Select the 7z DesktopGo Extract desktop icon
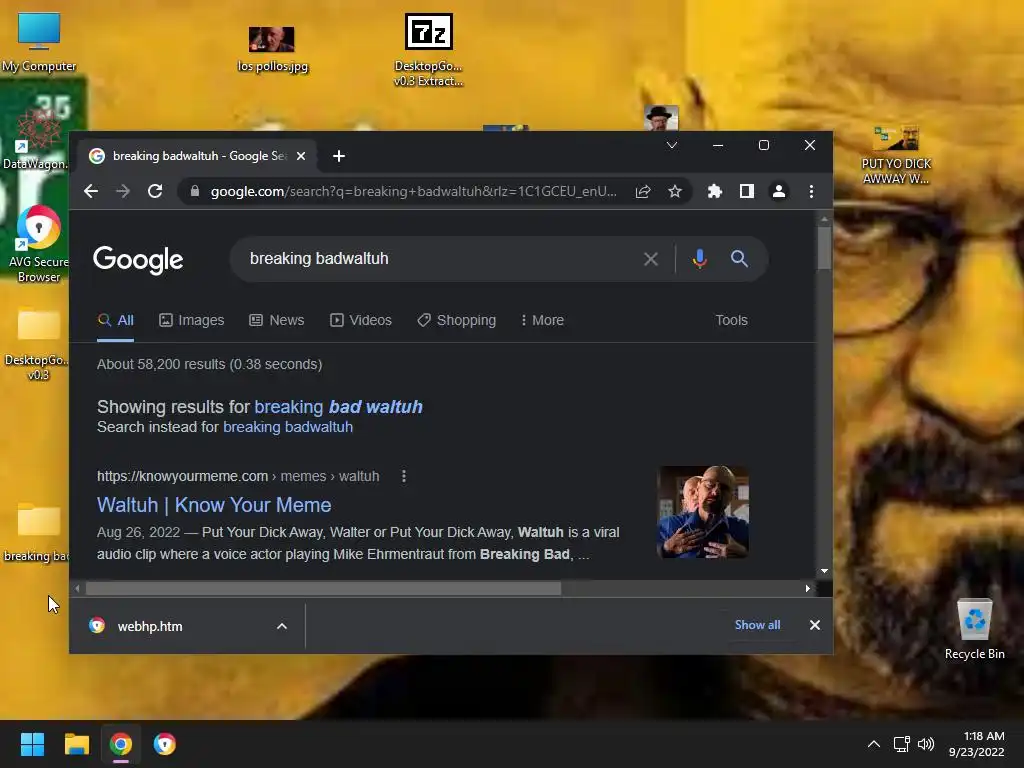 (428, 50)
